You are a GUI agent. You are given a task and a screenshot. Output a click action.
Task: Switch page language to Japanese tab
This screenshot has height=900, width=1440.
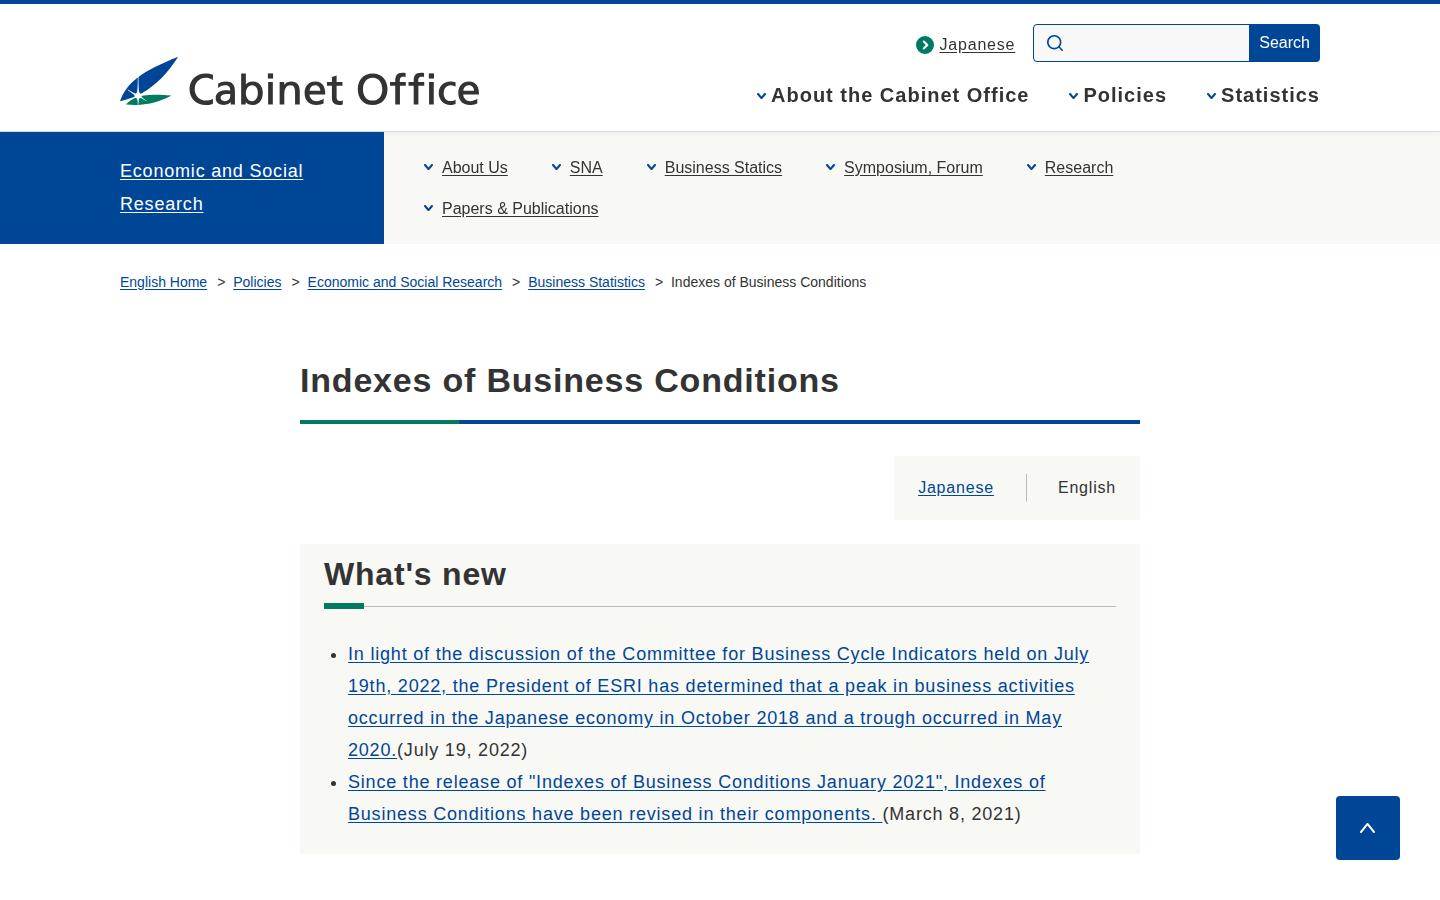coord(955,487)
